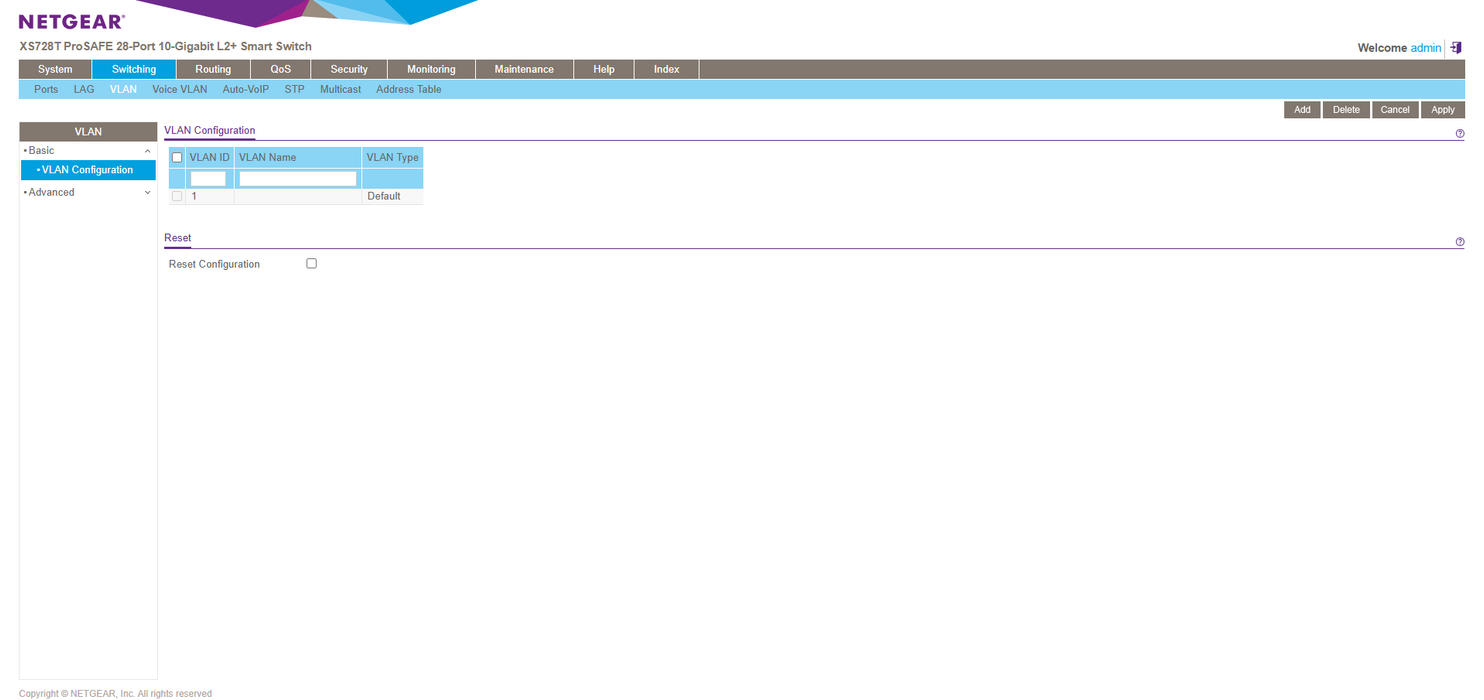
Task: Click the NETGEAR logo
Action: point(72,22)
